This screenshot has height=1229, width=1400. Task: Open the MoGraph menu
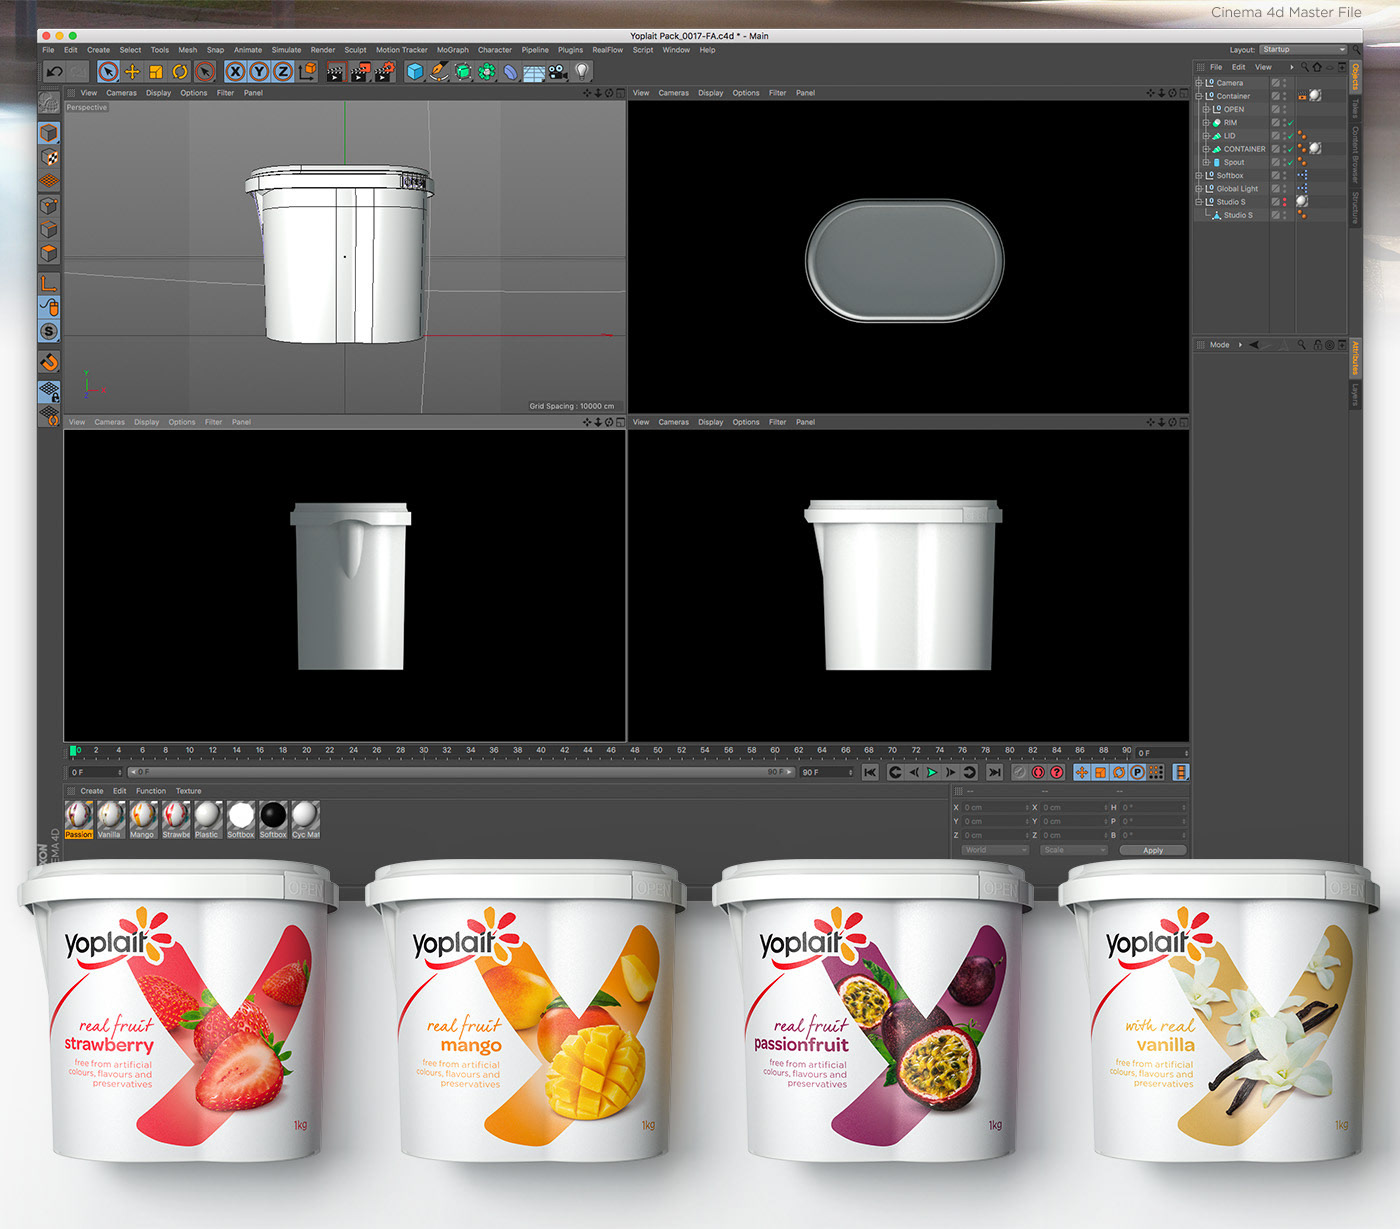tap(452, 50)
